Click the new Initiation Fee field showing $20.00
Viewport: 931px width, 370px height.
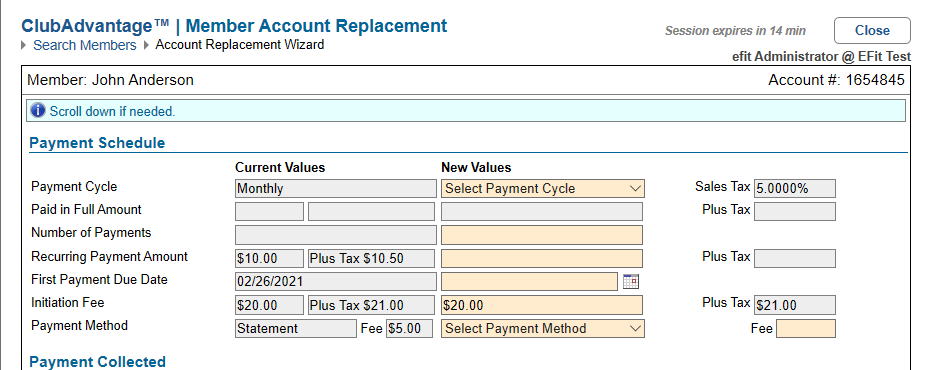(x=542, y=305)
